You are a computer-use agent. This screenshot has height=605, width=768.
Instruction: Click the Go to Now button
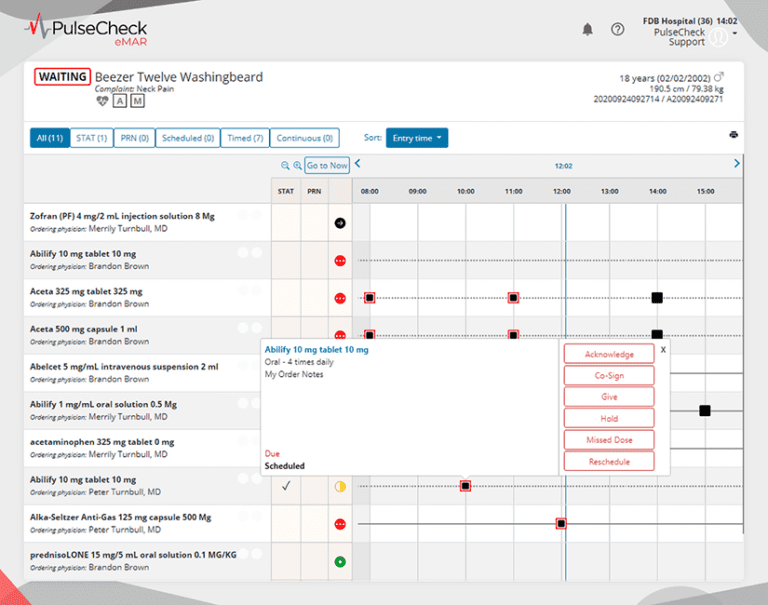pyautogui.click(x=327, y=166)
